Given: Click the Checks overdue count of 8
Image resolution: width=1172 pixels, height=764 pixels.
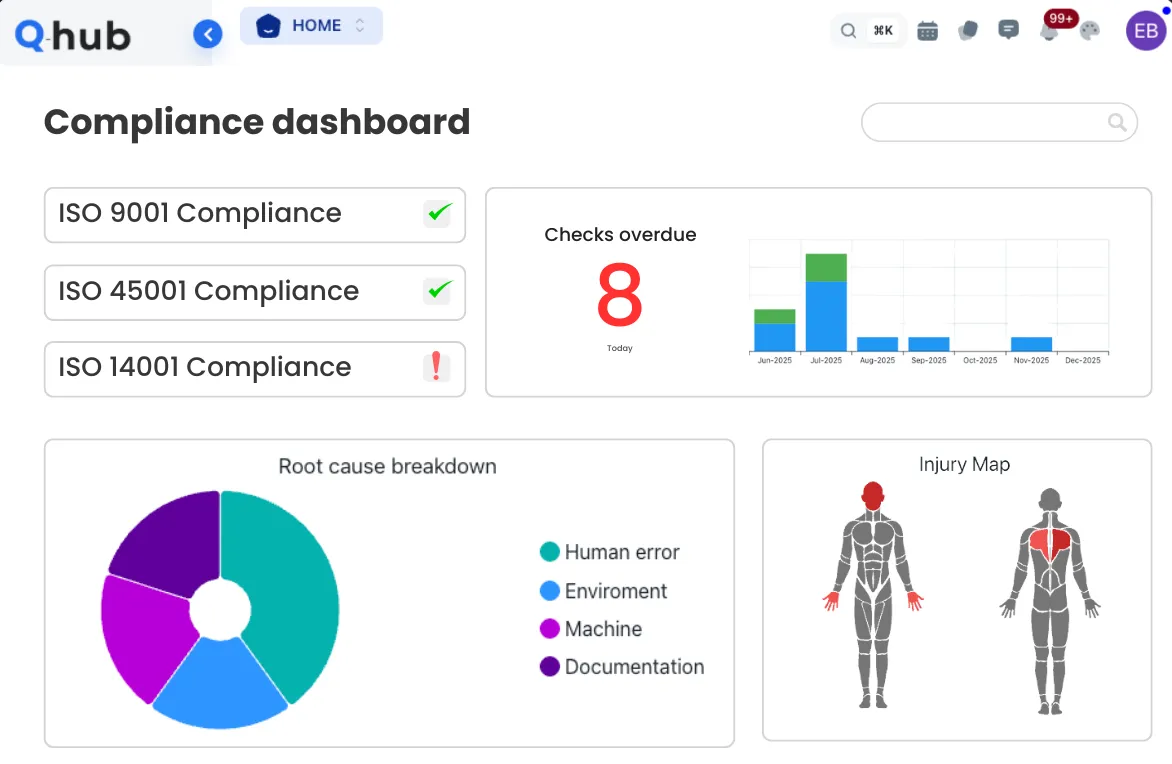Looking at the screenshot, I should coord(619,296).
